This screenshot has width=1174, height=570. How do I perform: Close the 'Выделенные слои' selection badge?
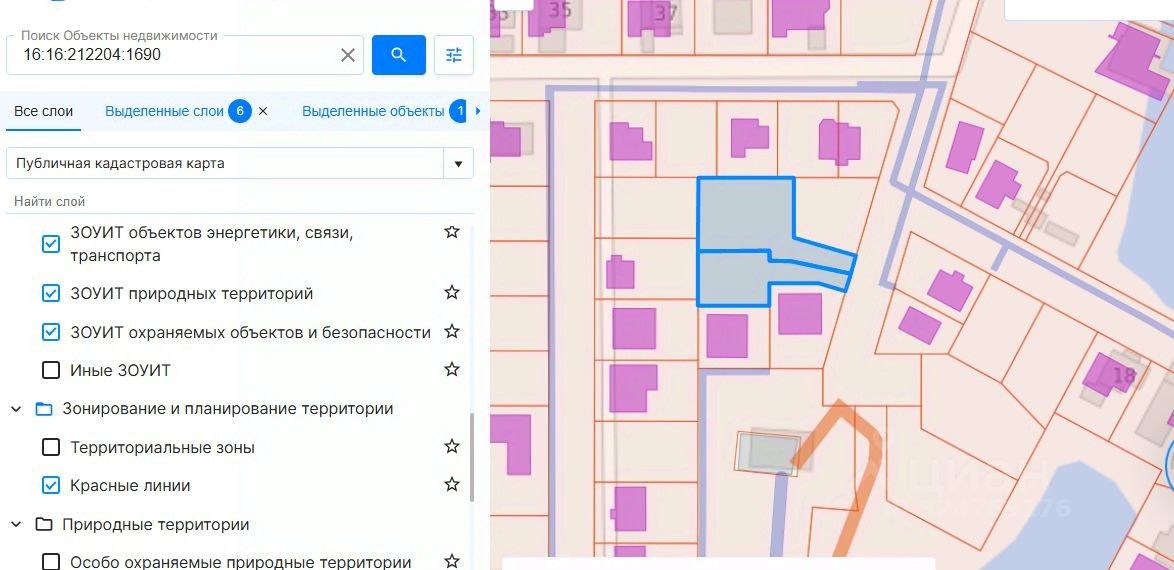(x=263, y=111)
